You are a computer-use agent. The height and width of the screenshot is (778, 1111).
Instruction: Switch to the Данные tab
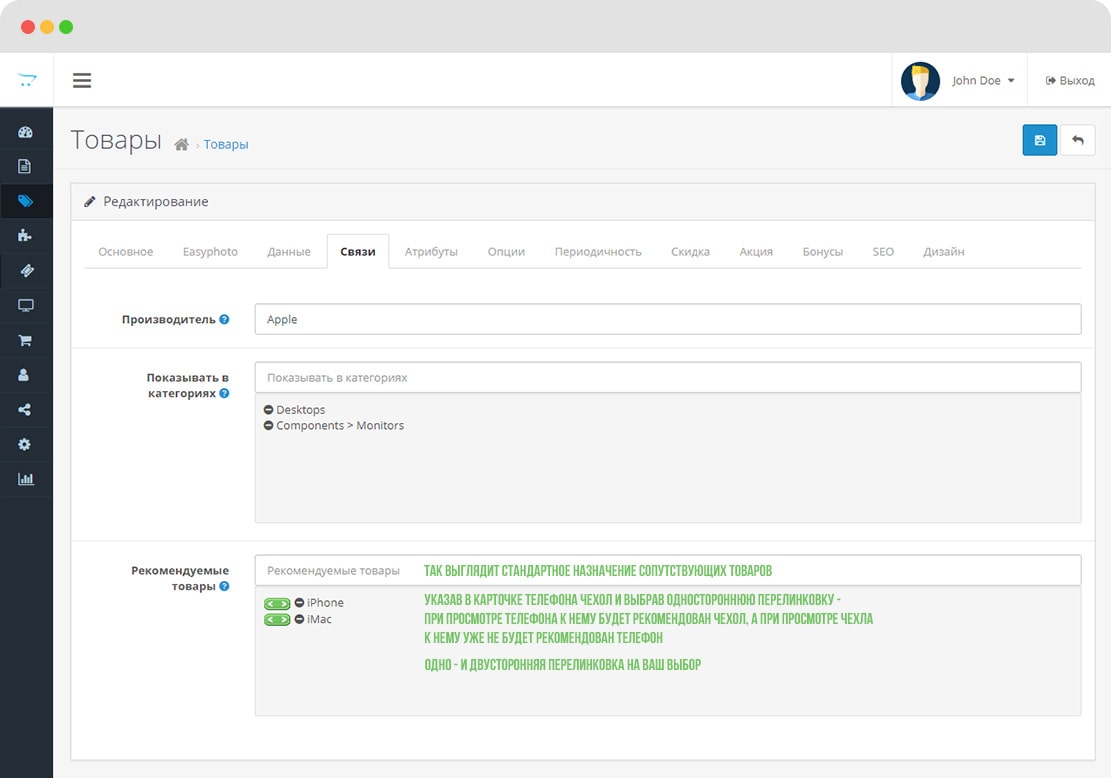tap(289, 252)
